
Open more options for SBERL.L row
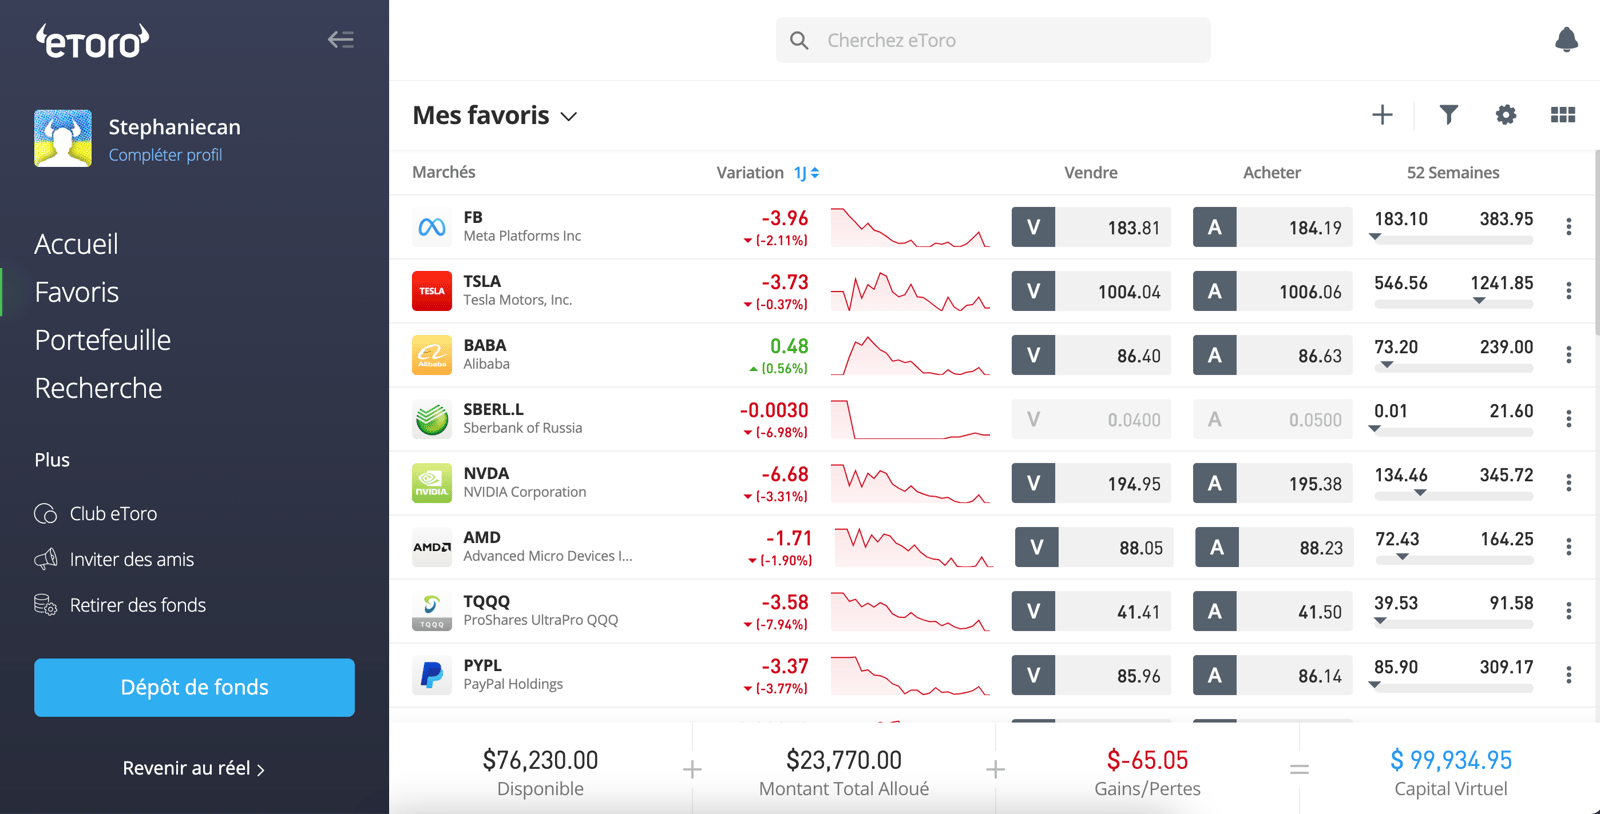click(1569, 419)
